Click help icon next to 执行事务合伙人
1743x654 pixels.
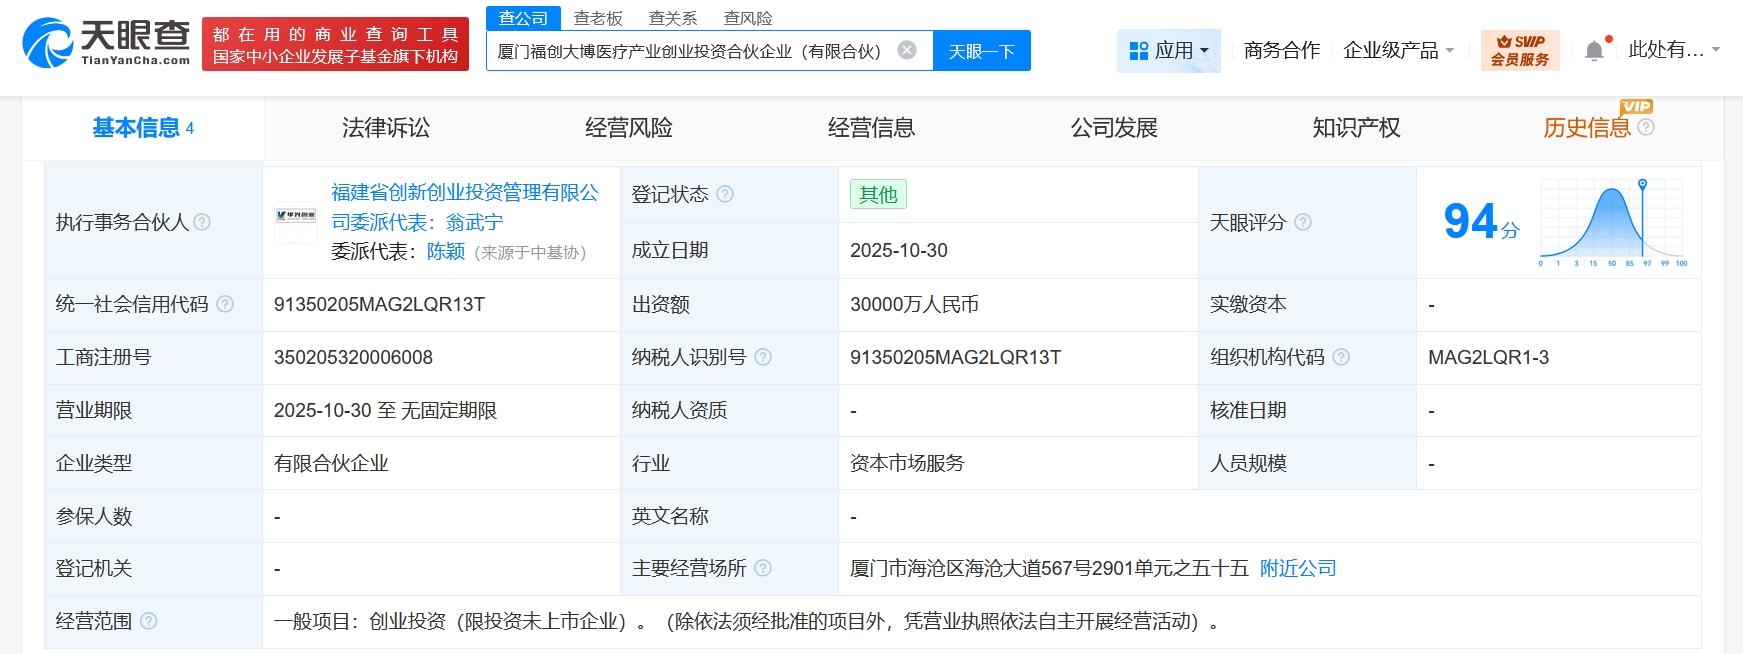pyautogui.click(x=202, y=222)
